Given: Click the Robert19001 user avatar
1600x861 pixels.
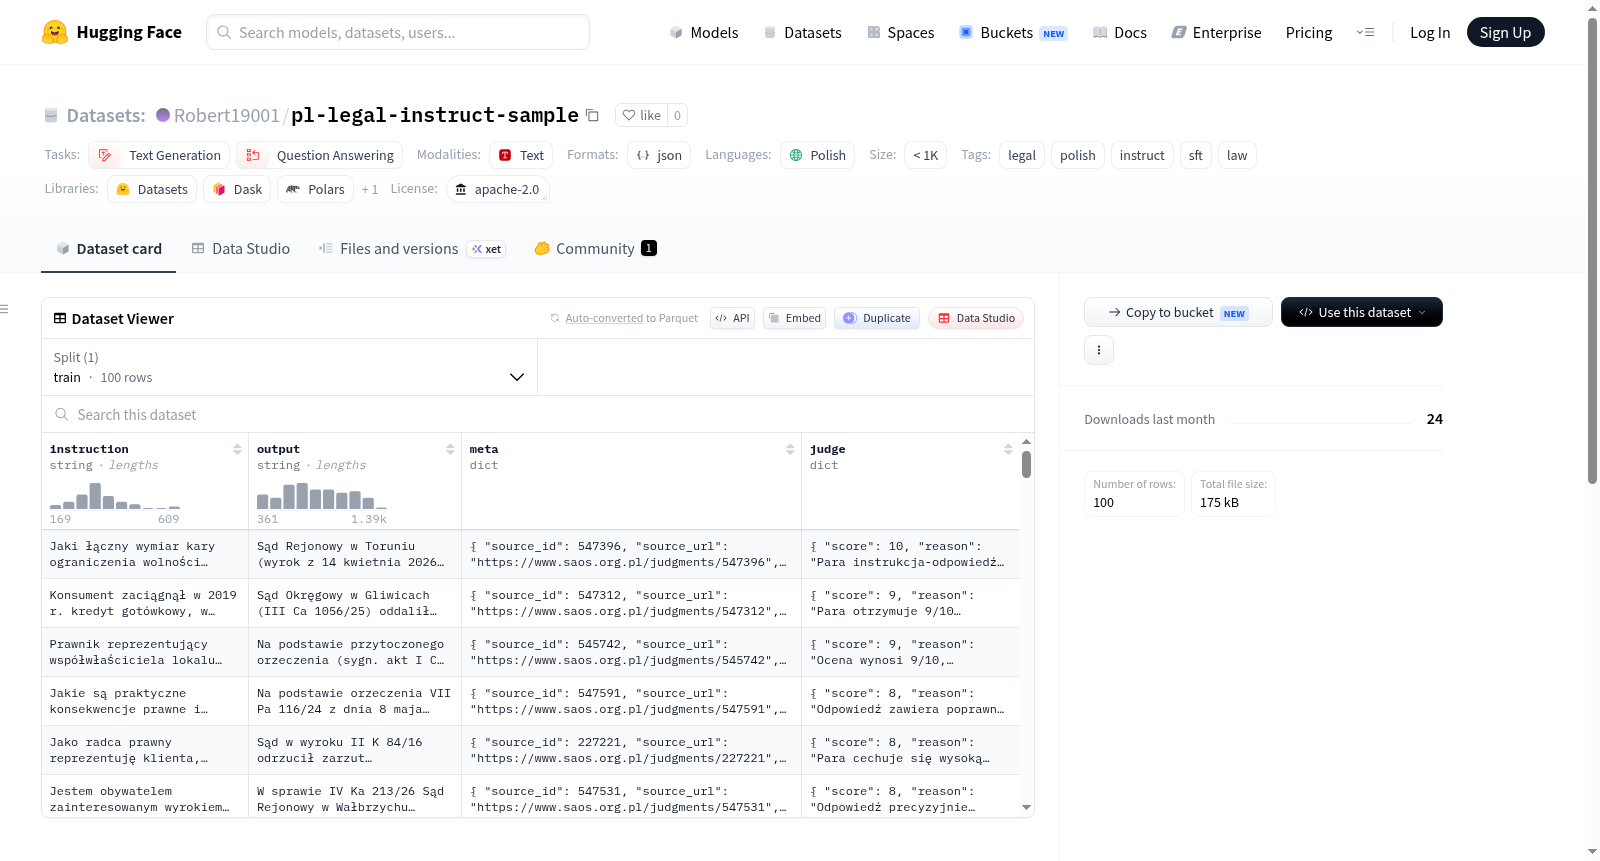Looking at the screenshot, I should 163,115.
